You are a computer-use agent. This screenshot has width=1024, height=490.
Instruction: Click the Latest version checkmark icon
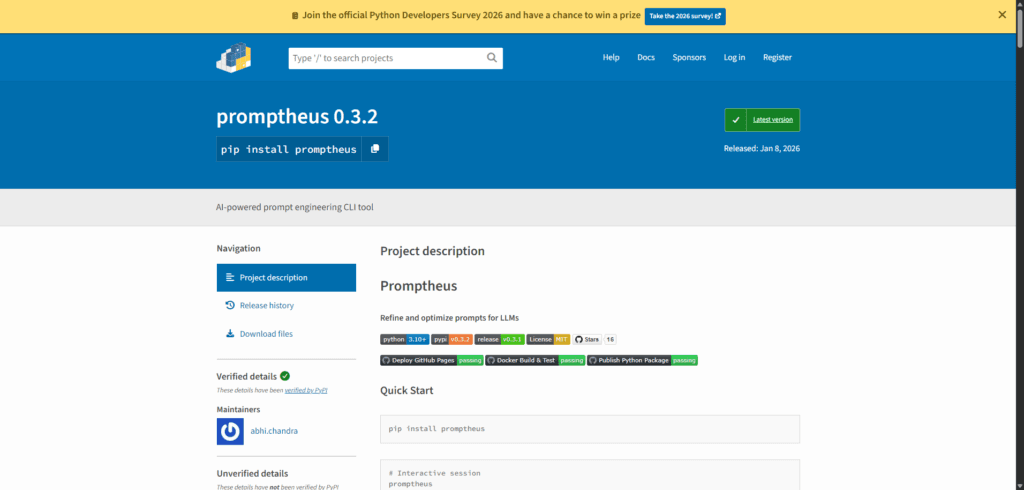coord(735,120)
